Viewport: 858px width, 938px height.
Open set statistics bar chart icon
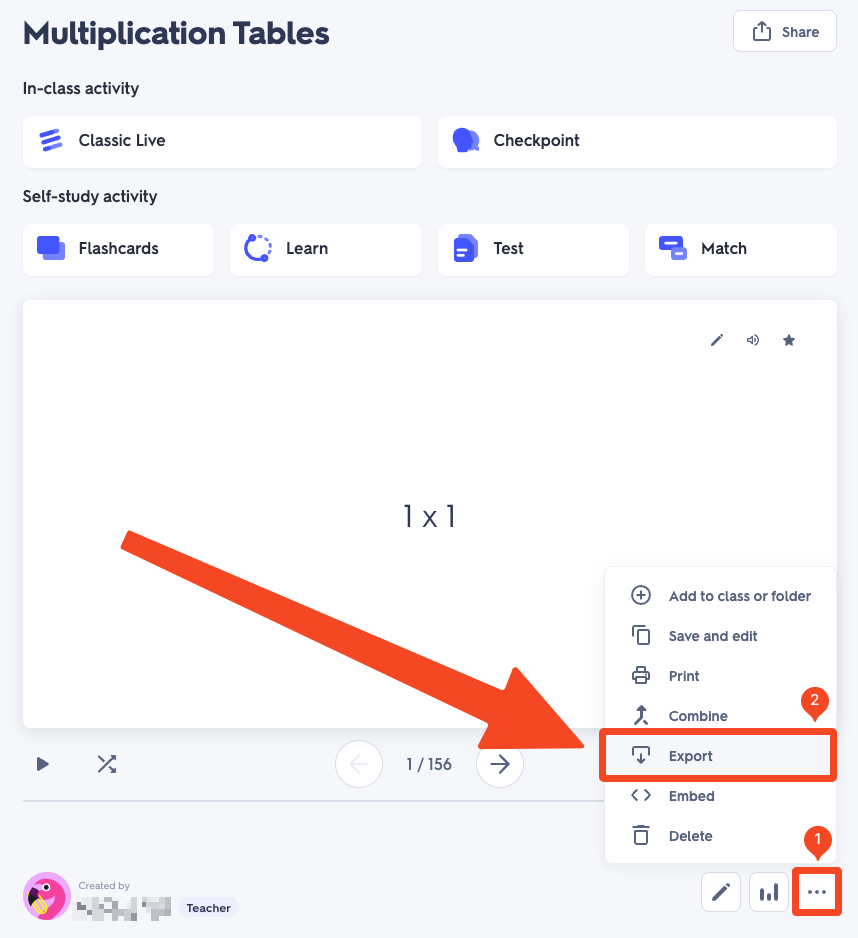[769, 892]
